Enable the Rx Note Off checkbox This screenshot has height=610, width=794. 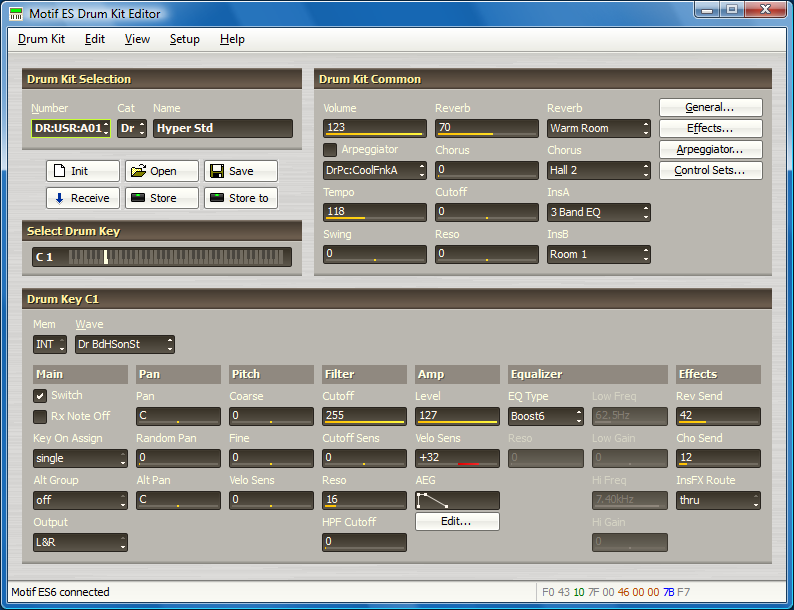point(40,416)
